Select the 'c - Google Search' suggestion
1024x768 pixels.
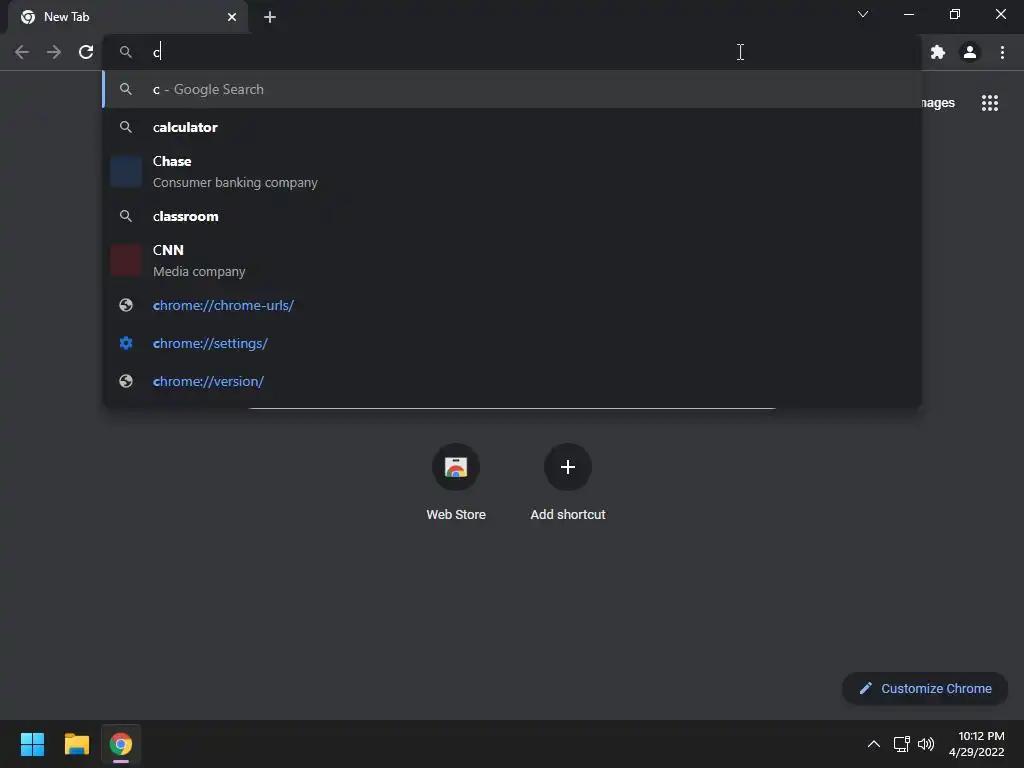512,89
